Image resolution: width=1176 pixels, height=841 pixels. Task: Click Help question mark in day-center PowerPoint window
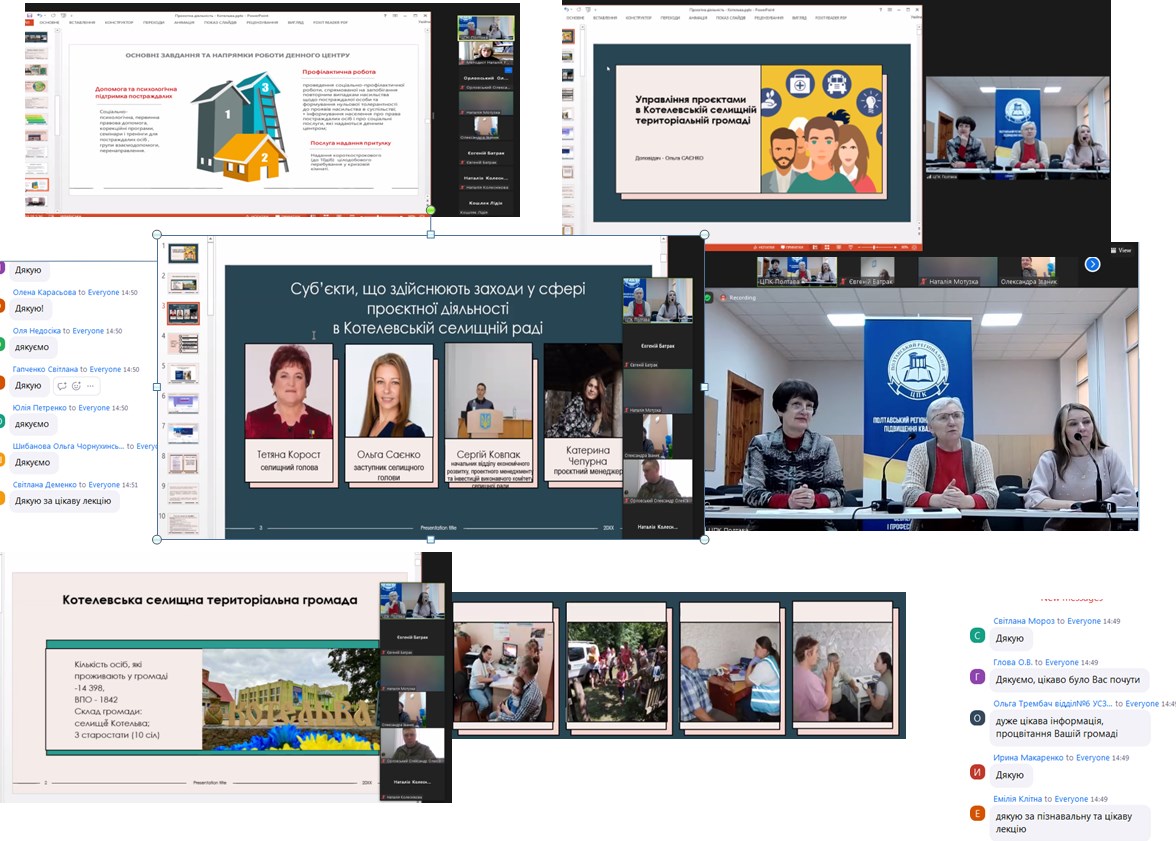[x=386, y=15]
